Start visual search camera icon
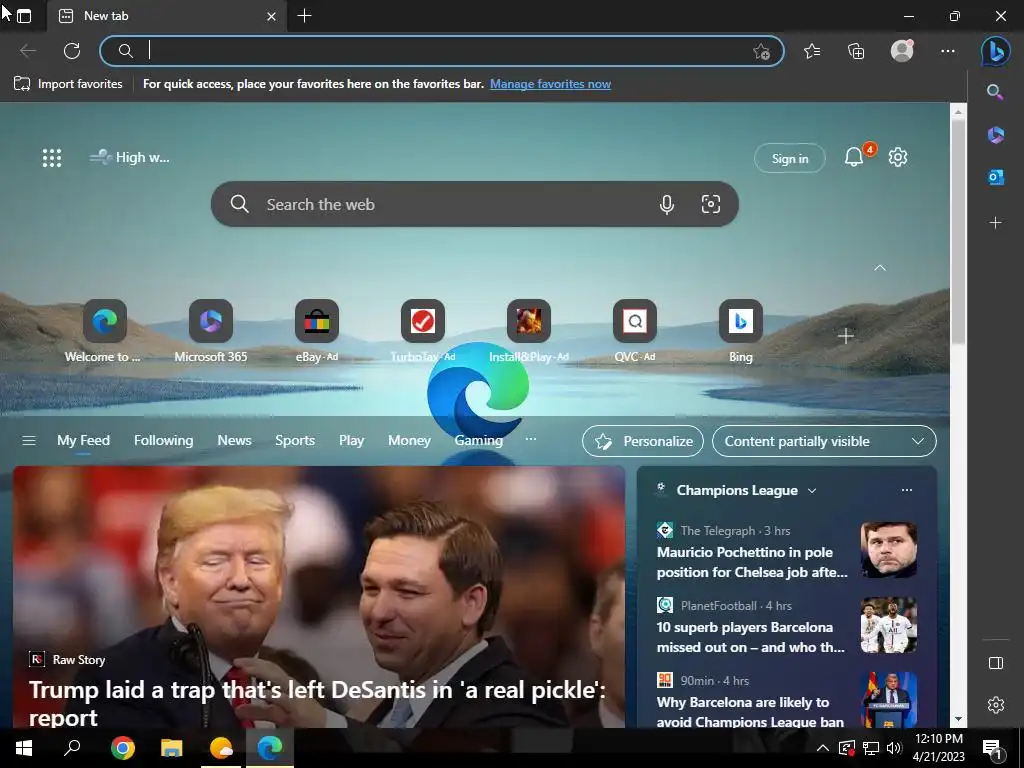This screenshot has height=768, width=1024. [711, 204]
